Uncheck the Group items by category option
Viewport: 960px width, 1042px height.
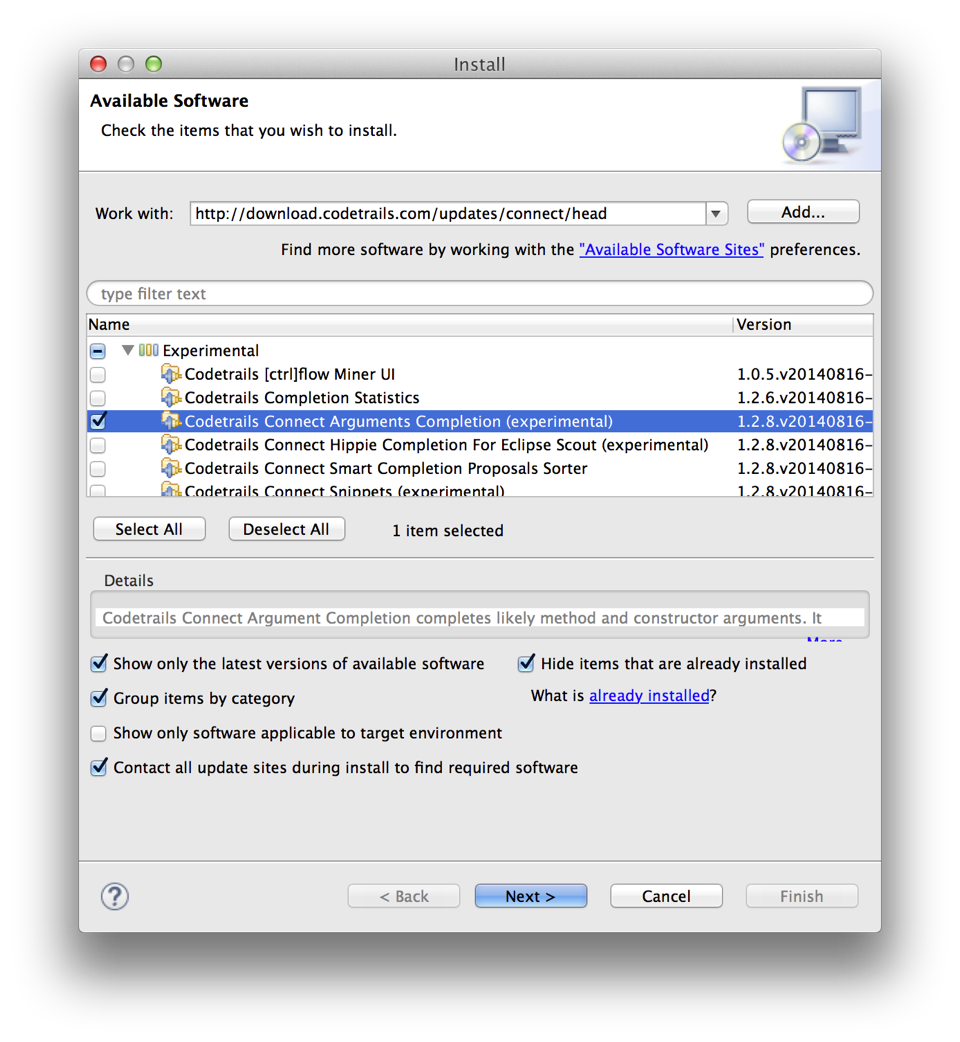[98, 698]
